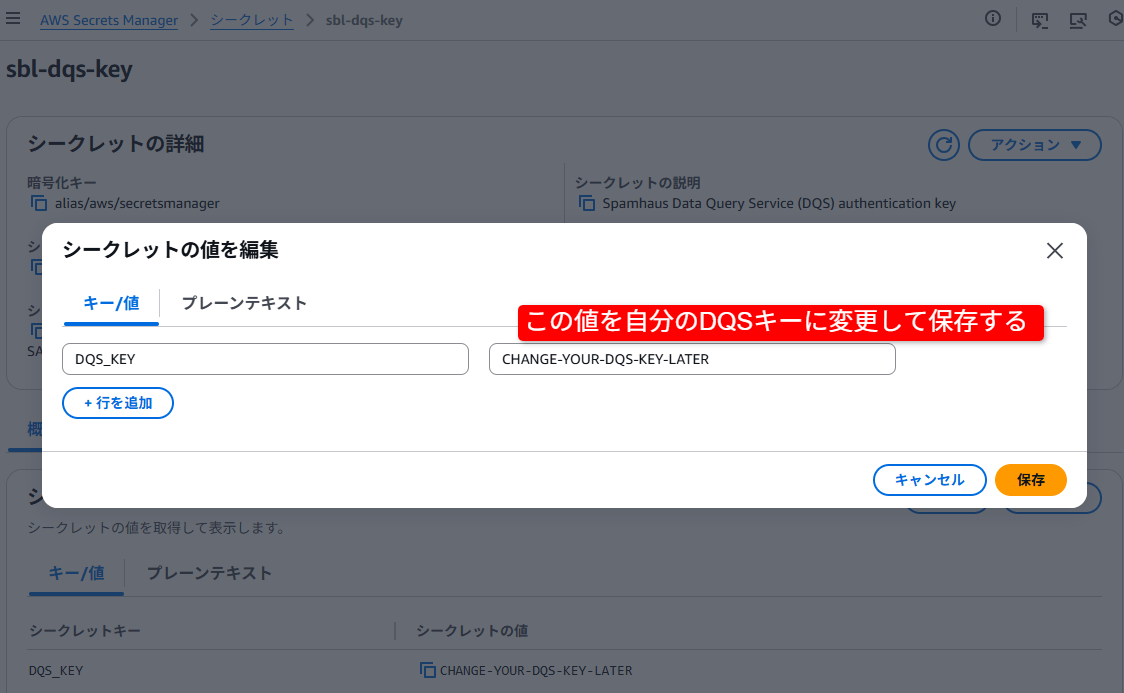The width and height of the screenshot is (1124, 693).
Task: Click the DQS_KEY key input field
Action: pyautogui.click(x=265, y=359)
